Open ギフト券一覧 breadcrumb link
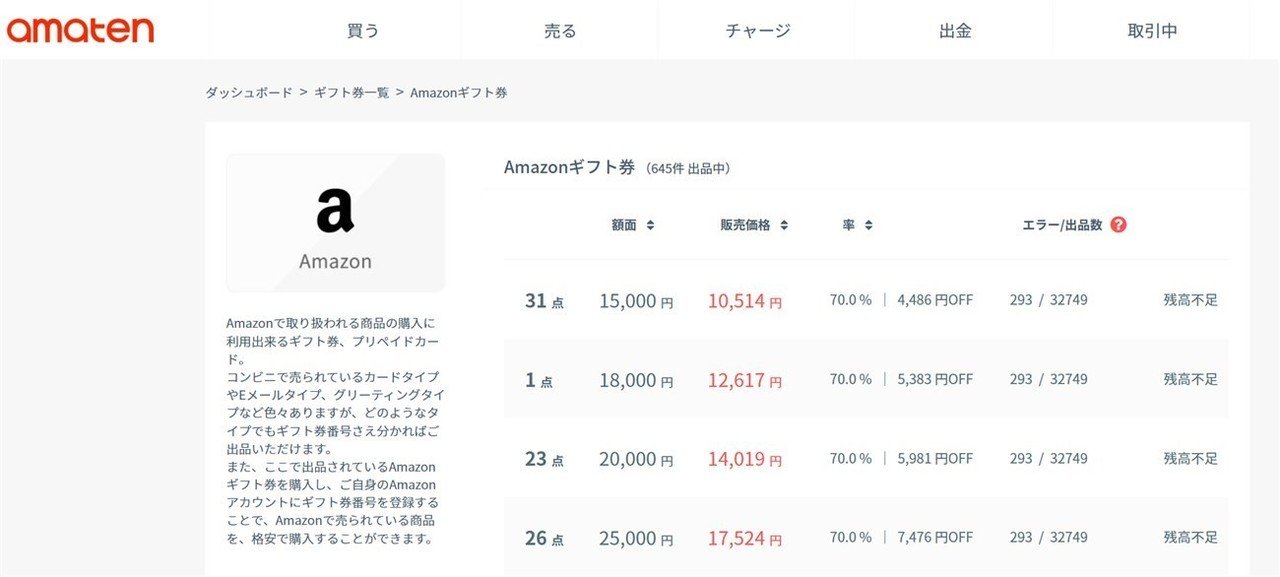This screenshot has width=1280, height=577. 351,92
